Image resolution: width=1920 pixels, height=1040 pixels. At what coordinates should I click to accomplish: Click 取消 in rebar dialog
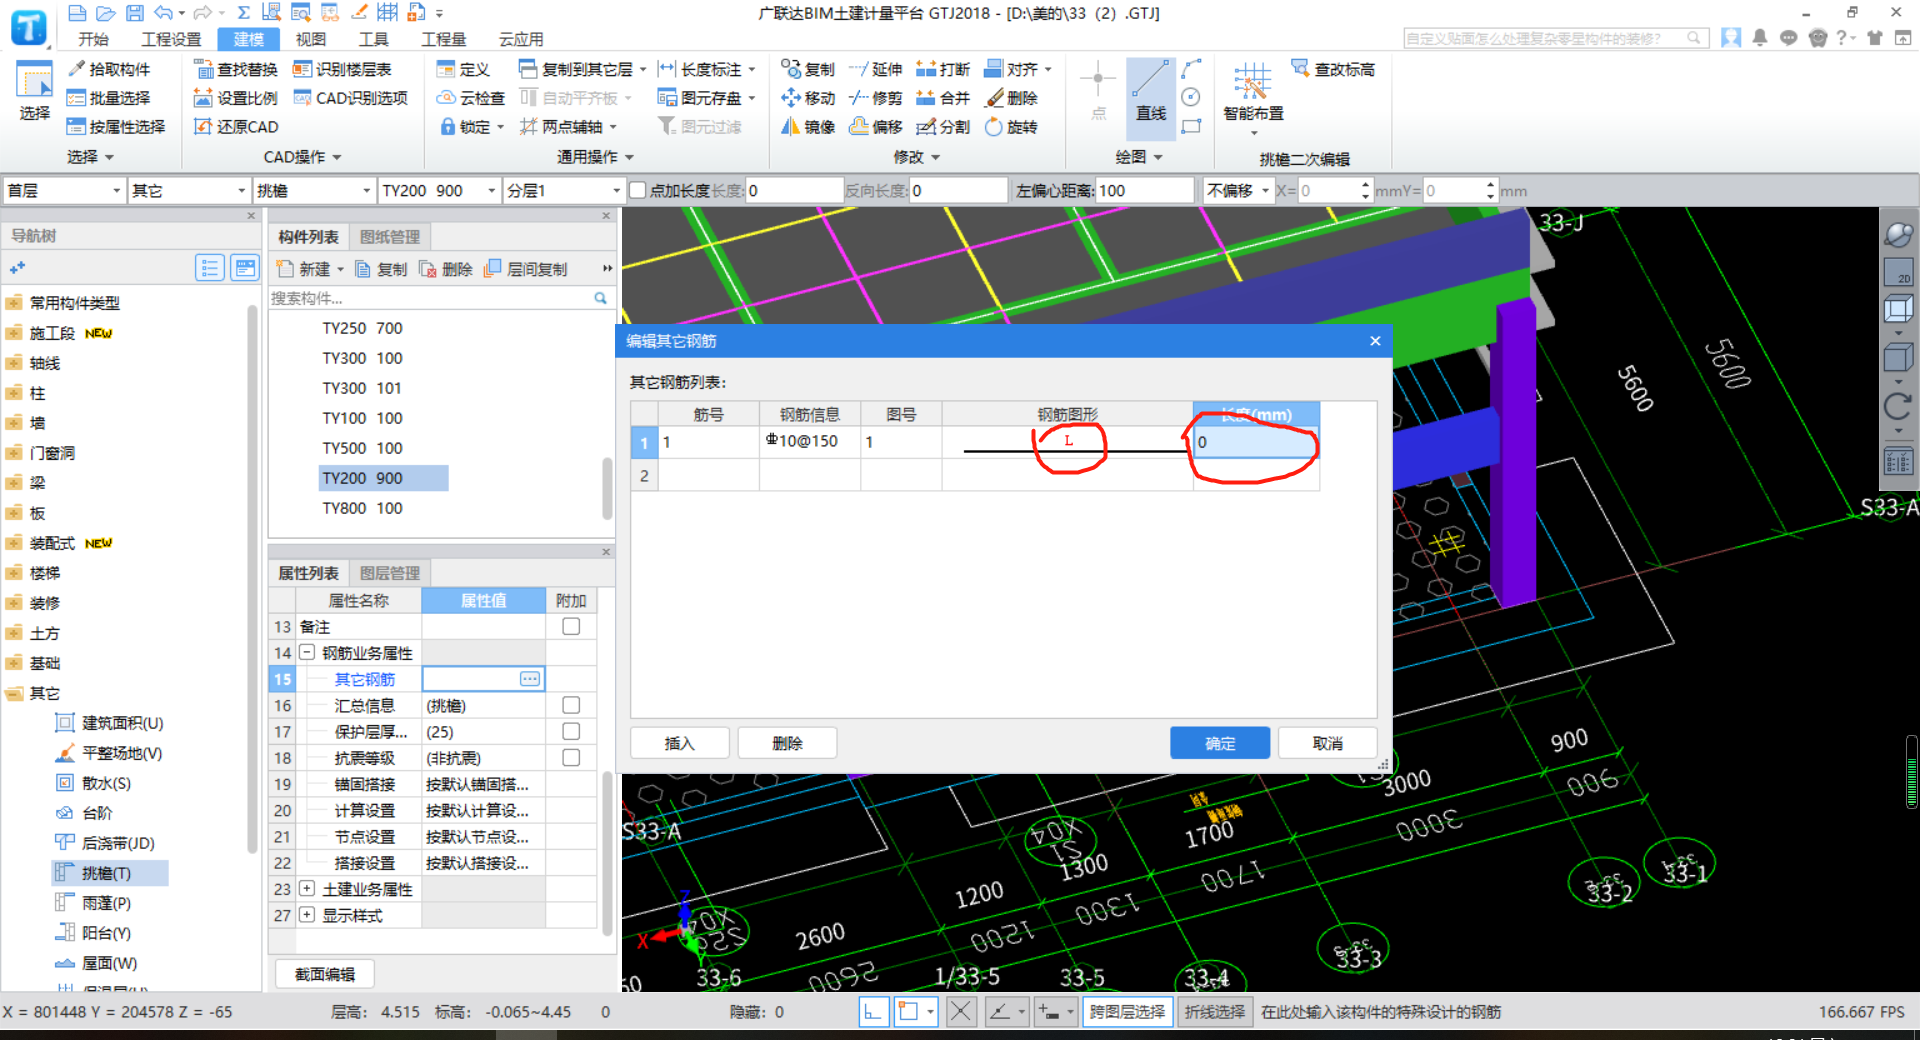coord(1328,743)
